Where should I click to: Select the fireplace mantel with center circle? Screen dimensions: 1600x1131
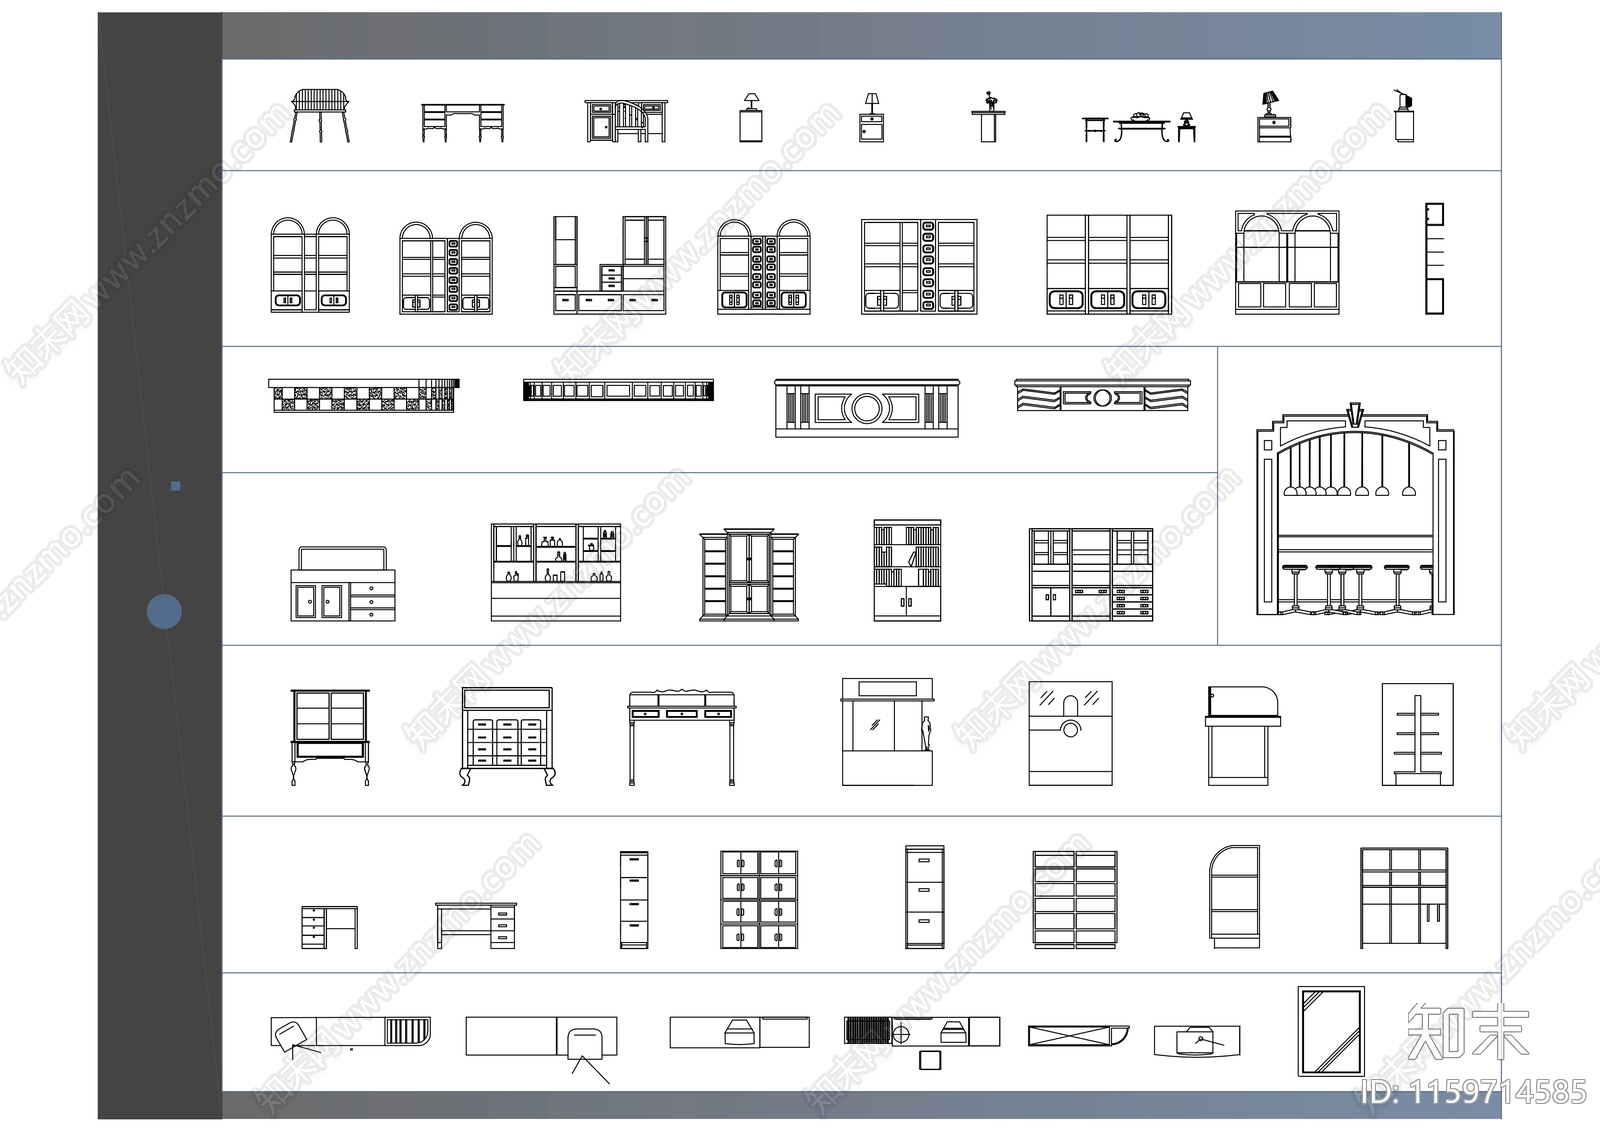pyautogui.click(x=866, y=408)
